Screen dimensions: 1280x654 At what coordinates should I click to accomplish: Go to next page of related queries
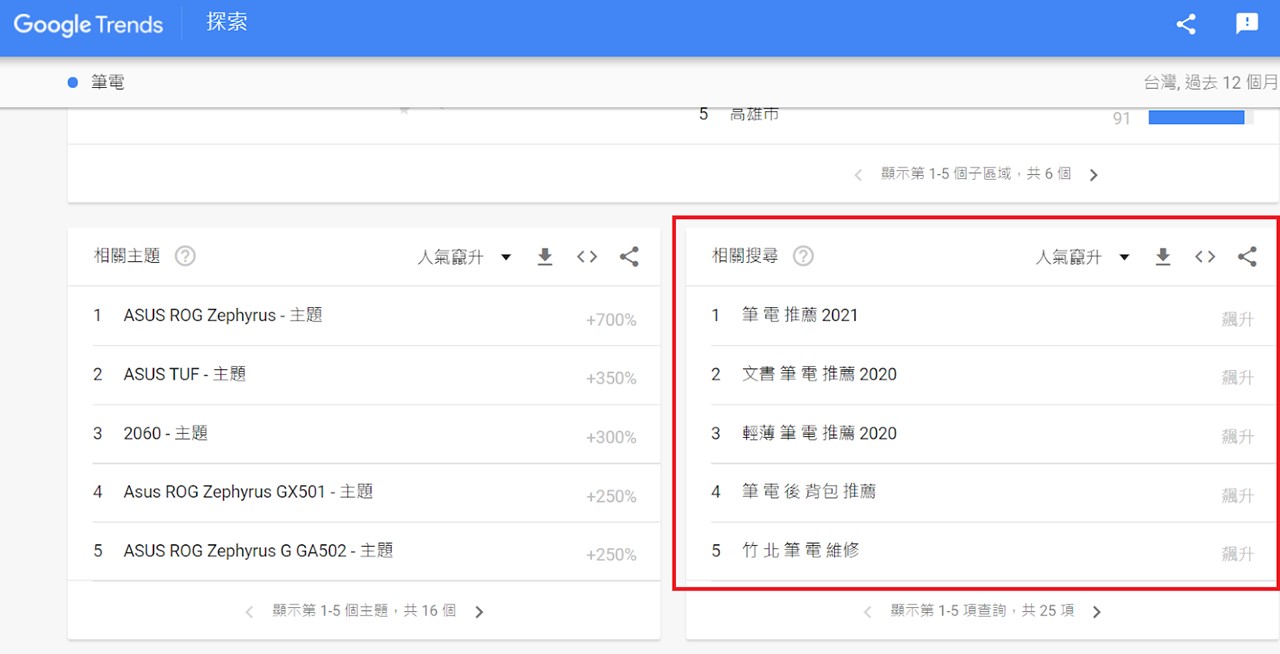[x=1097, y=612]
